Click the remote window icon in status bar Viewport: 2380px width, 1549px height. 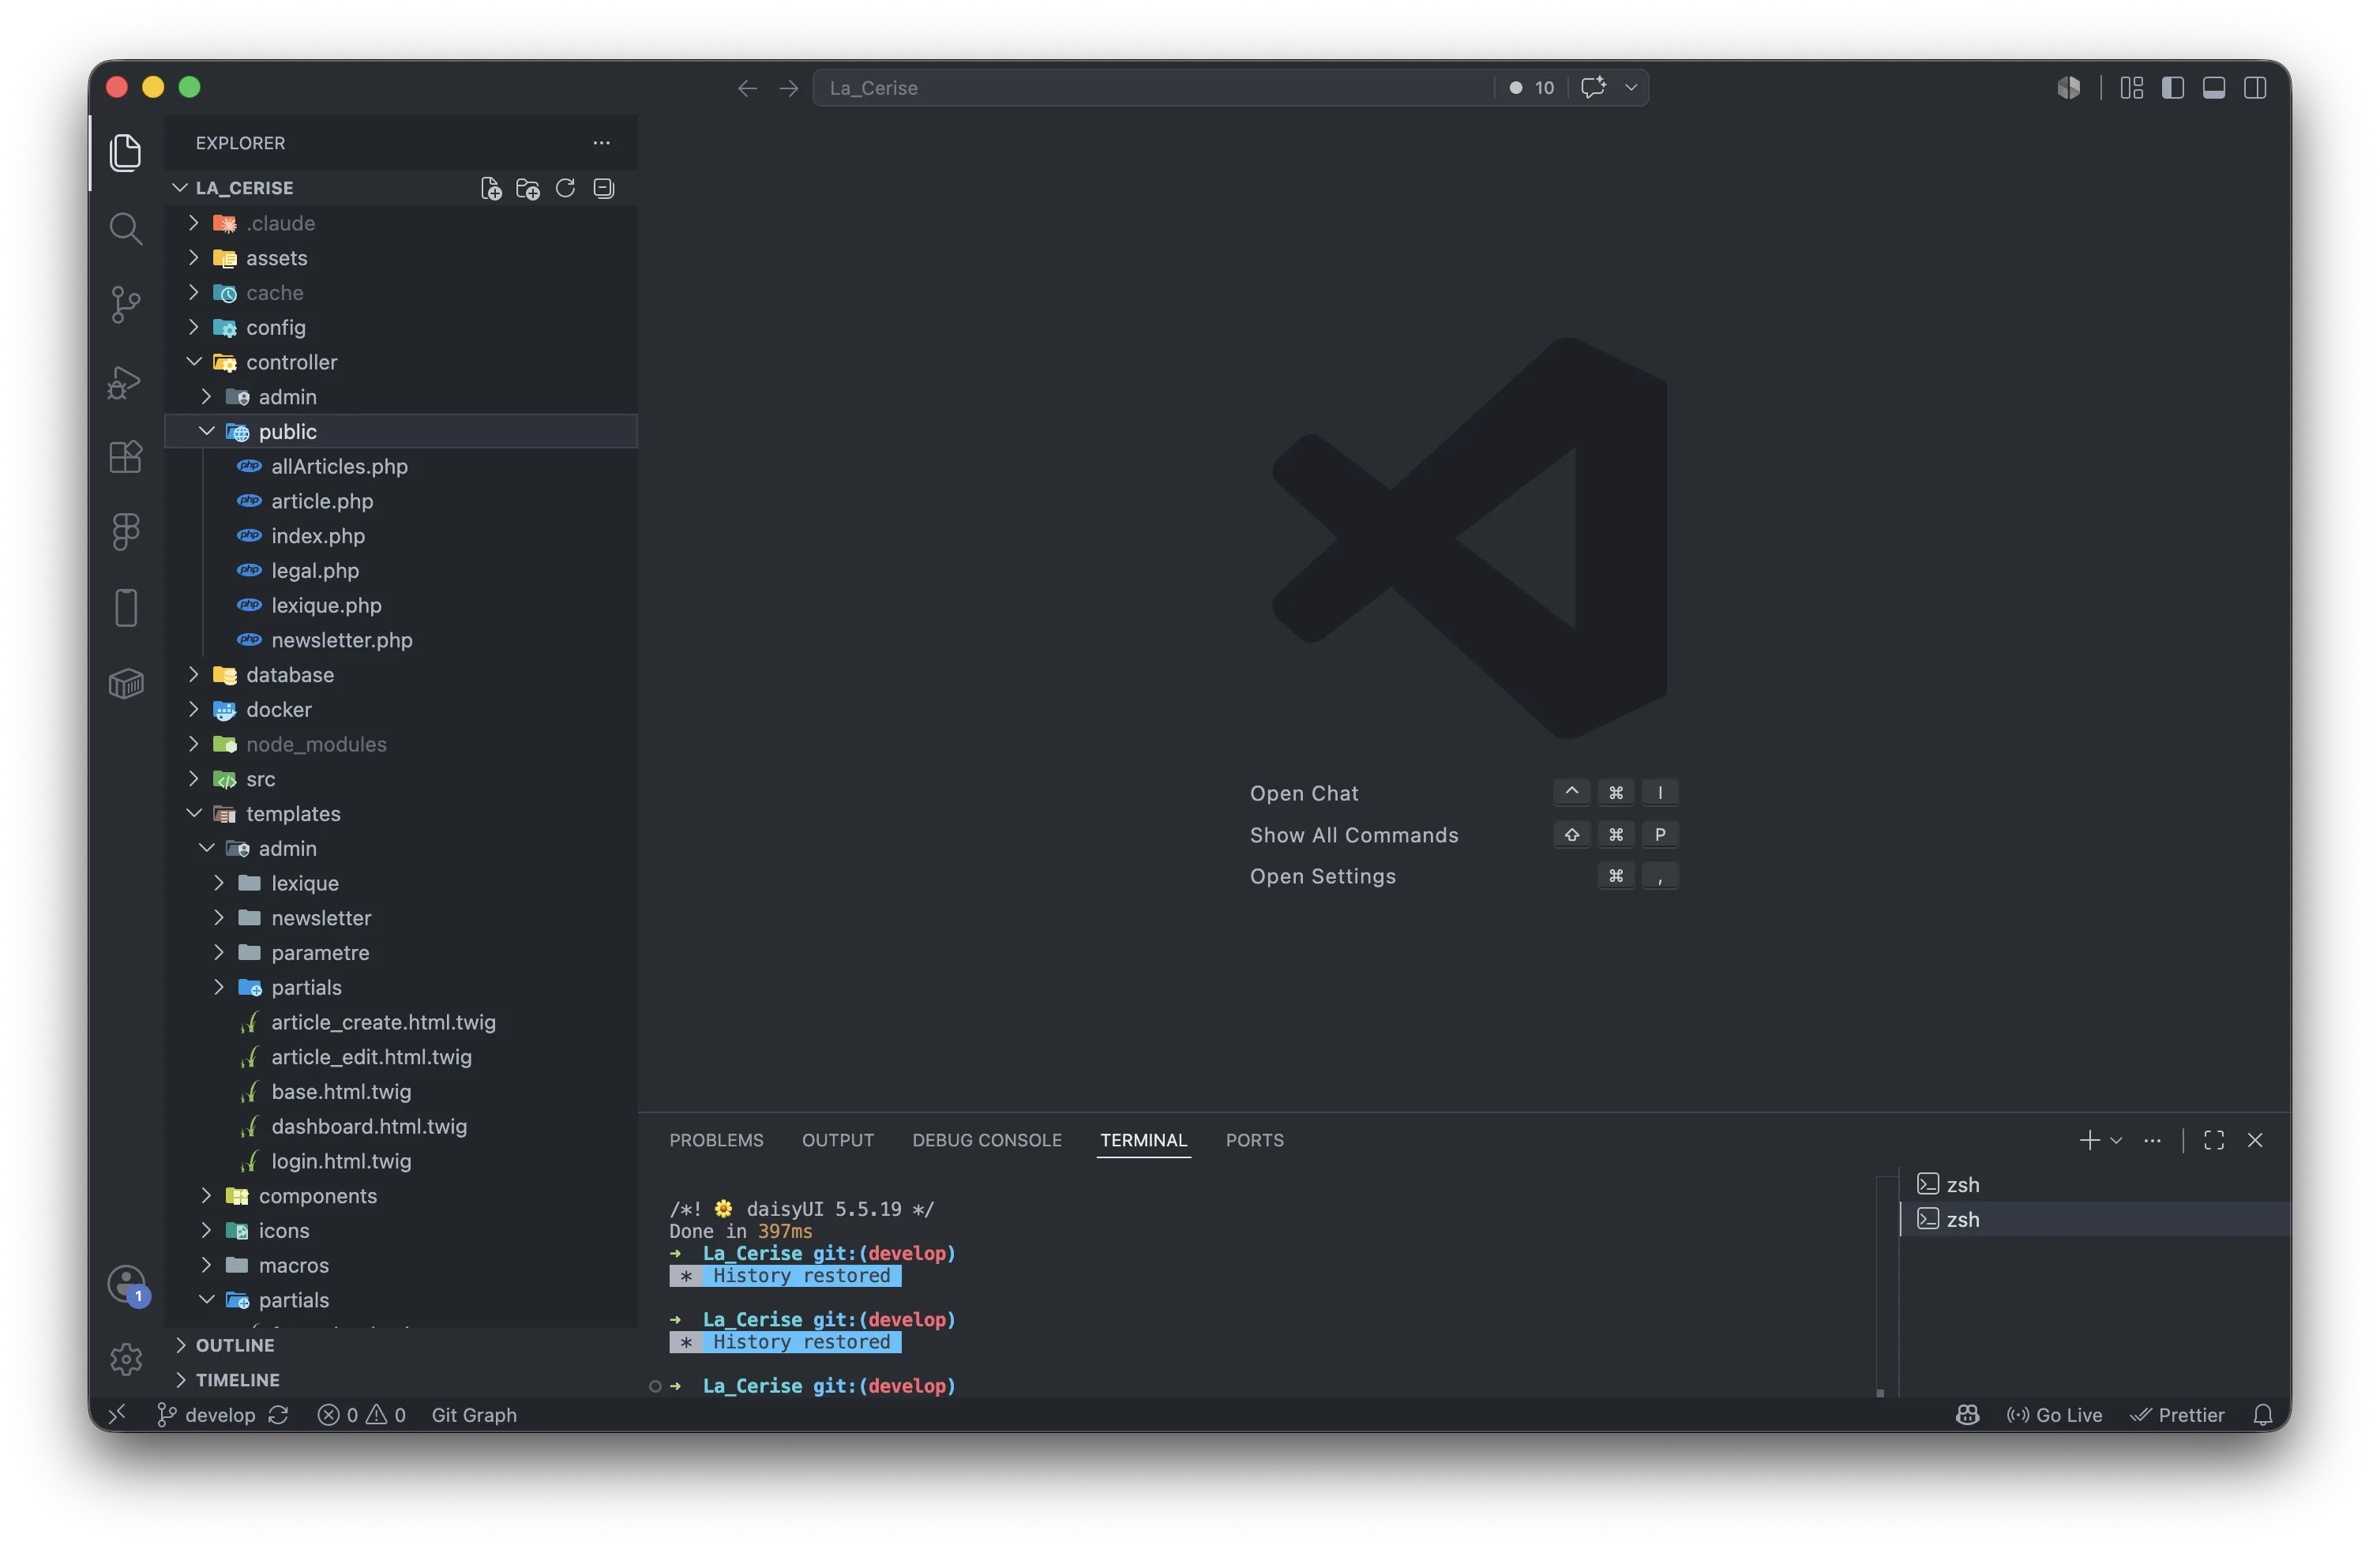tap(117, 1414)
